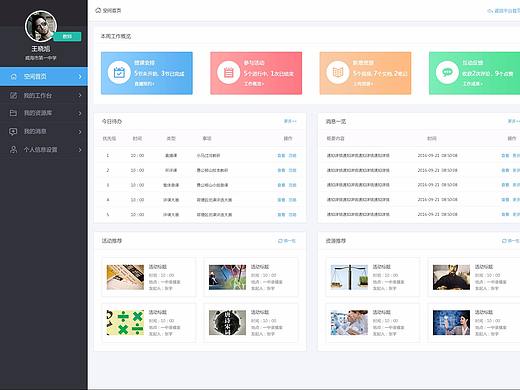Select 我的消息 in the sidebar menu
Viewport: 520px width, 390px height.
(x=44, y=132)
